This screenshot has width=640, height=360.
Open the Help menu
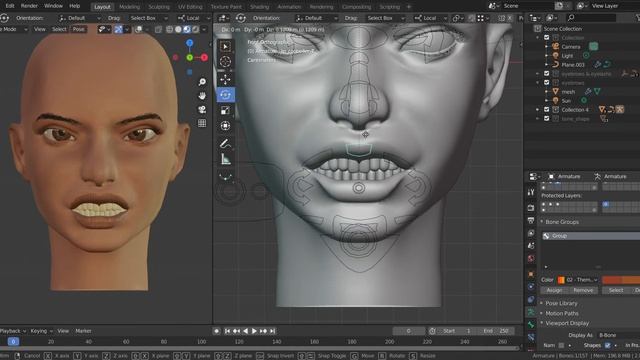(74, 6)
